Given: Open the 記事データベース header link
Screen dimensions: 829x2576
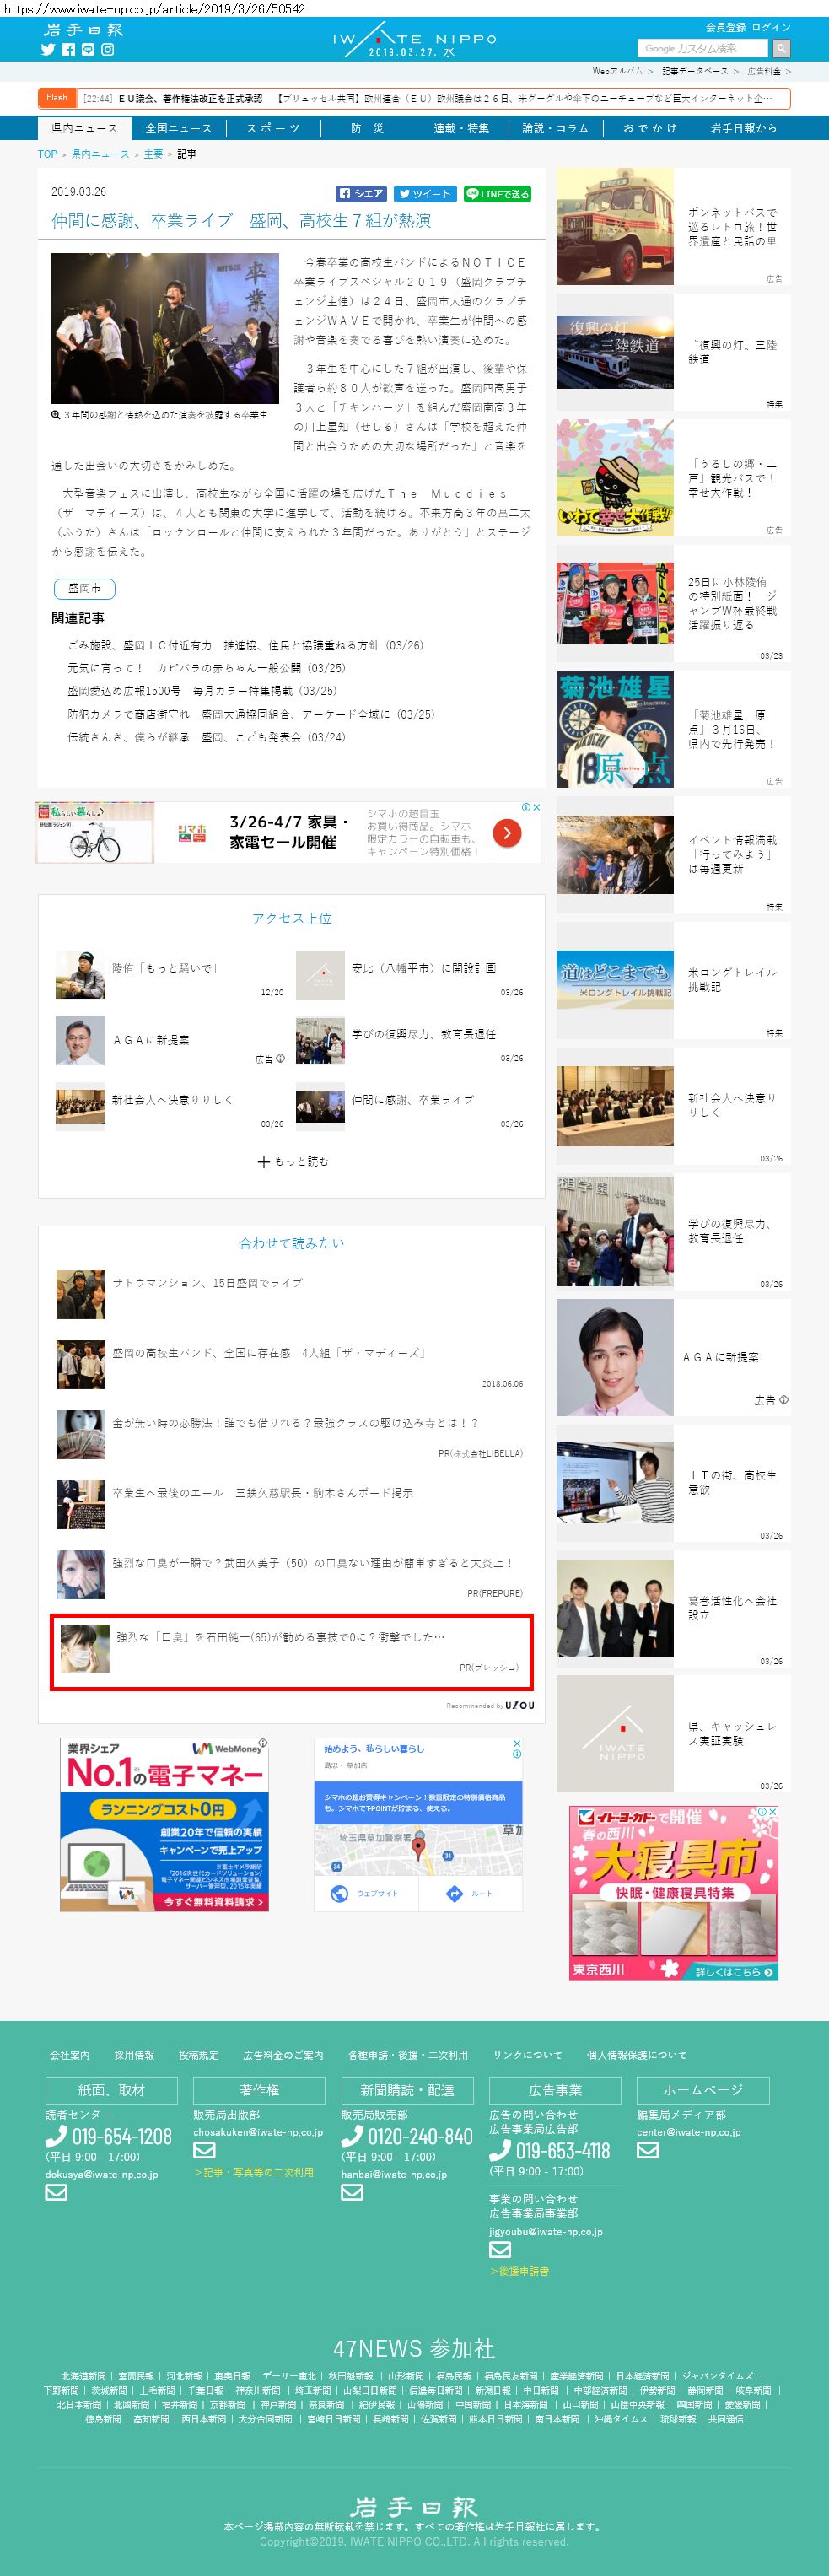Looking at the screenshot, I should (x=695, y=71).
